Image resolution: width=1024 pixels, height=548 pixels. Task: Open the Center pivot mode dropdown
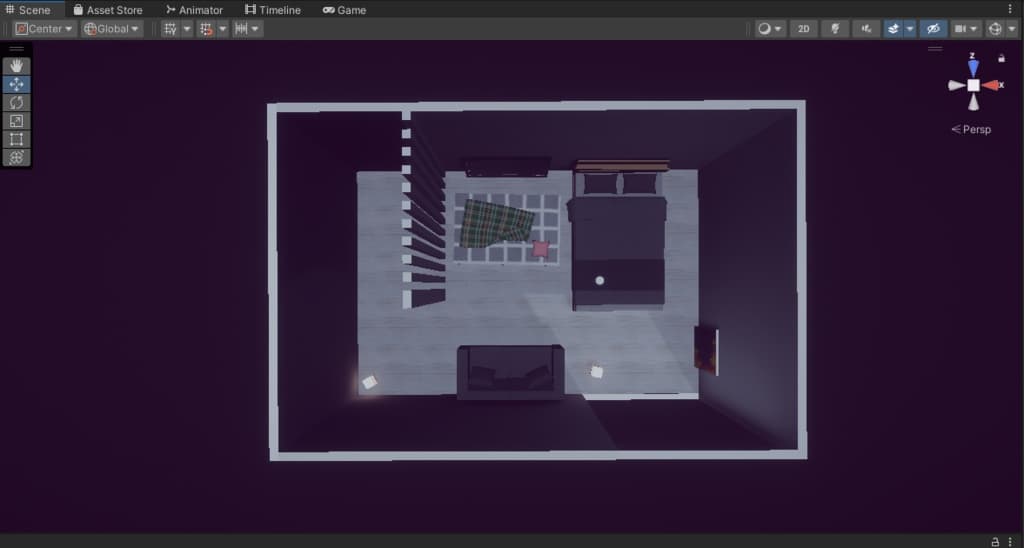tap(44, 29)
